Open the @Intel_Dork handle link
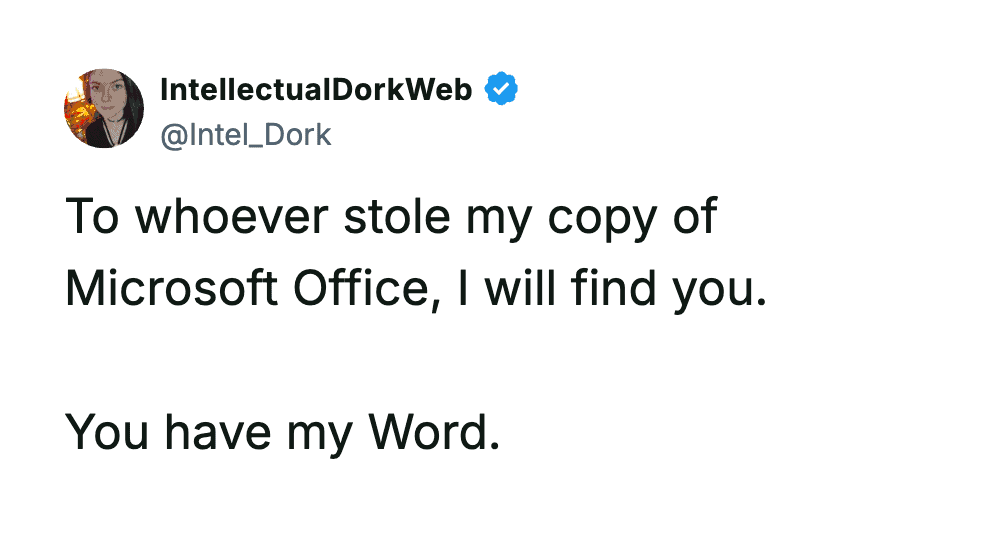Screen dimensions: 1000x534 (245, 134)
